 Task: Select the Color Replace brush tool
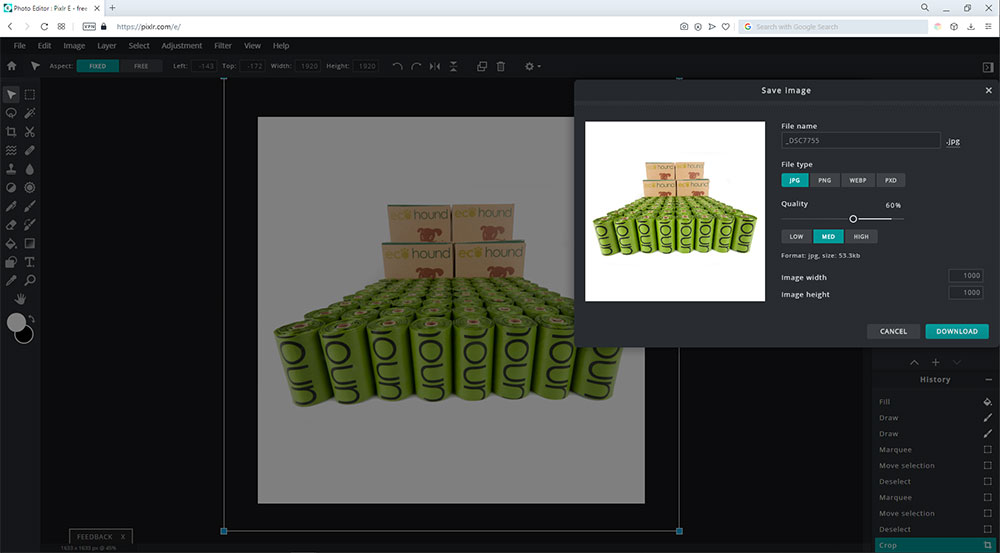tap(29, 225)
